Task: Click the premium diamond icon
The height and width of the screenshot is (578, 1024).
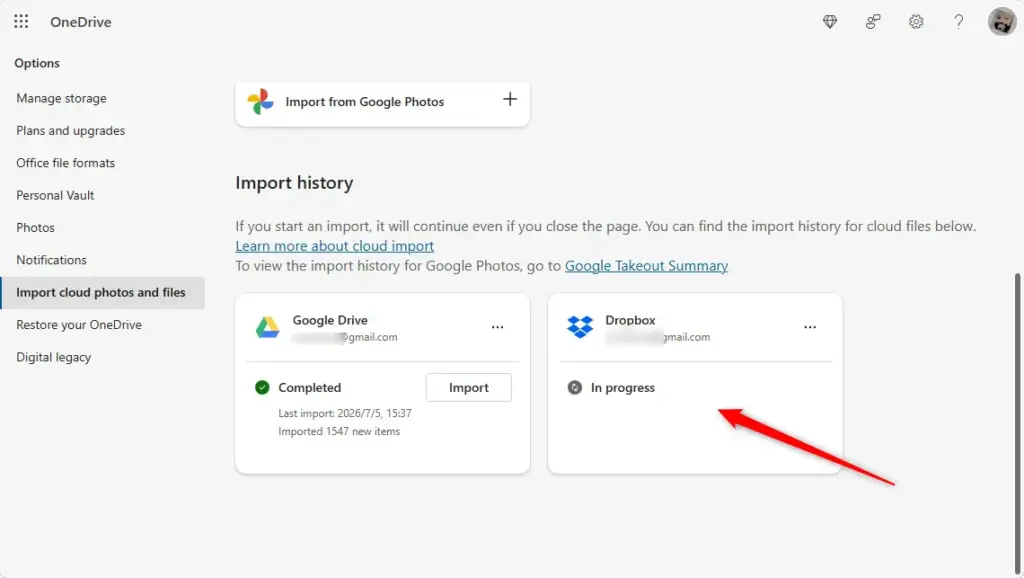Action: (830, 22)
